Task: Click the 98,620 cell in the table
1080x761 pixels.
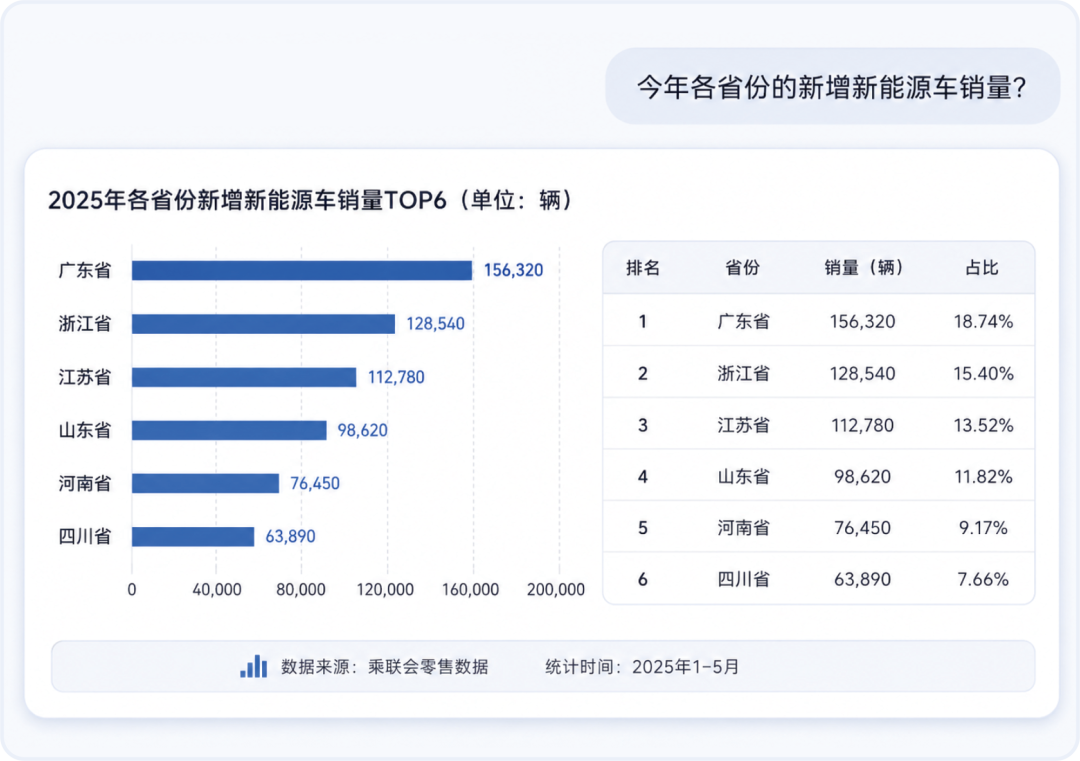Action: click(x=862, y=477)
